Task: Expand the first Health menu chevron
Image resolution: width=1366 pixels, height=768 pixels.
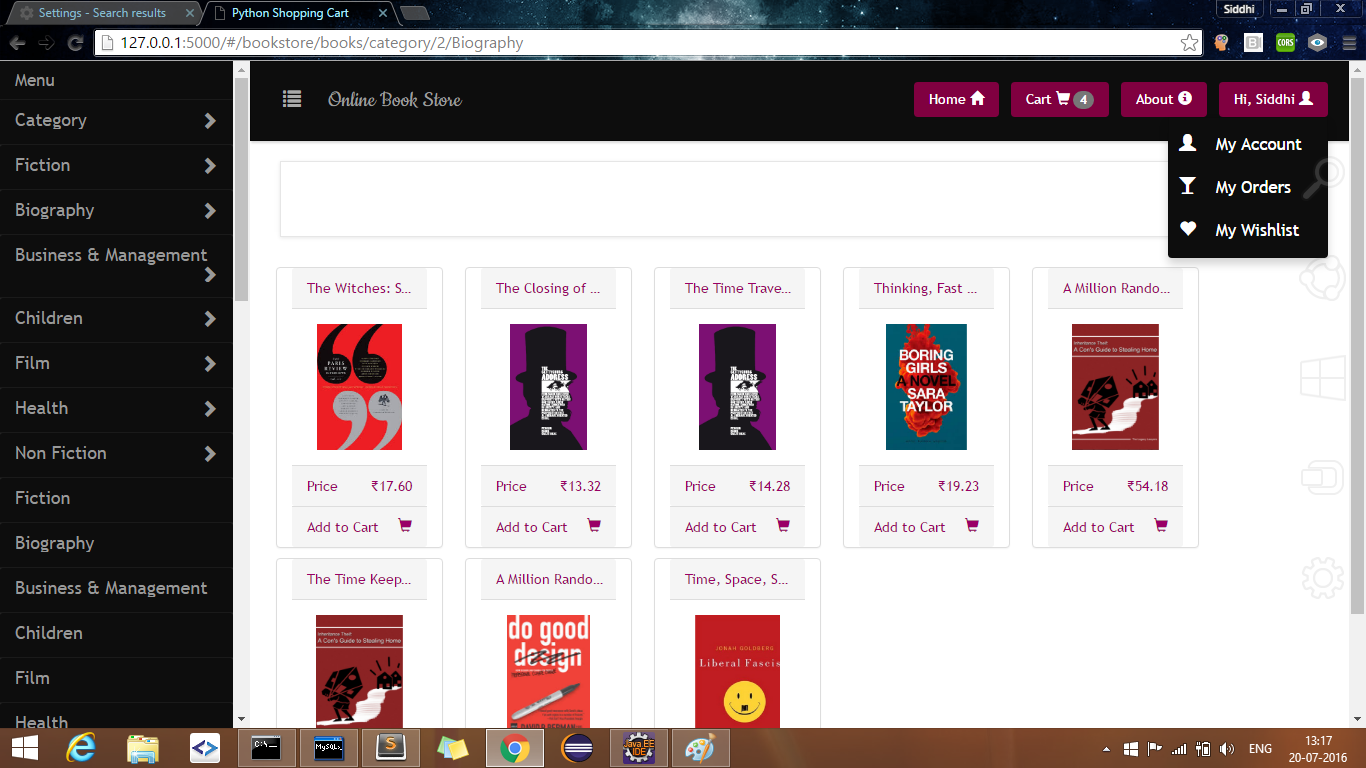Action: [x=210, y=409]
